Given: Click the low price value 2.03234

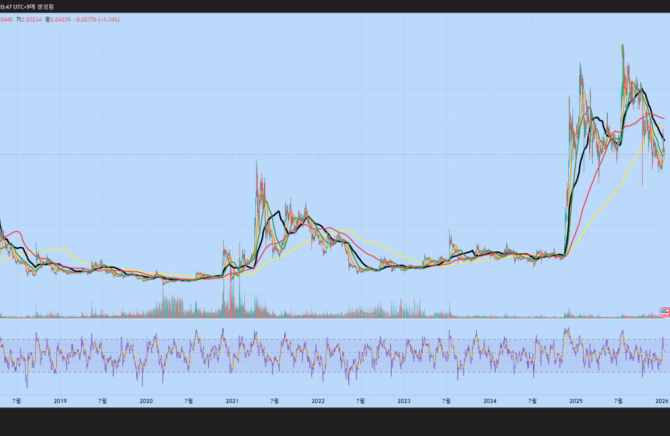Looking at the screenshot, I should [44, 17].
